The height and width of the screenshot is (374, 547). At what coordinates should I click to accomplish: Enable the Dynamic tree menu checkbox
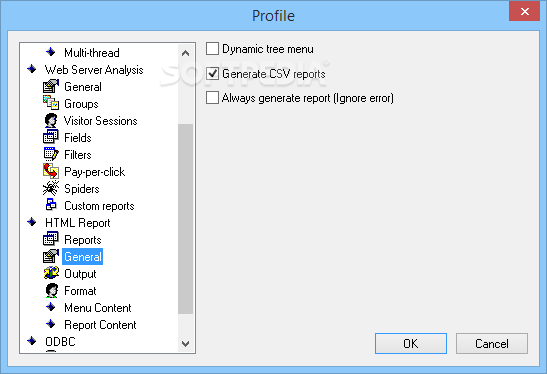pos(212,49)
